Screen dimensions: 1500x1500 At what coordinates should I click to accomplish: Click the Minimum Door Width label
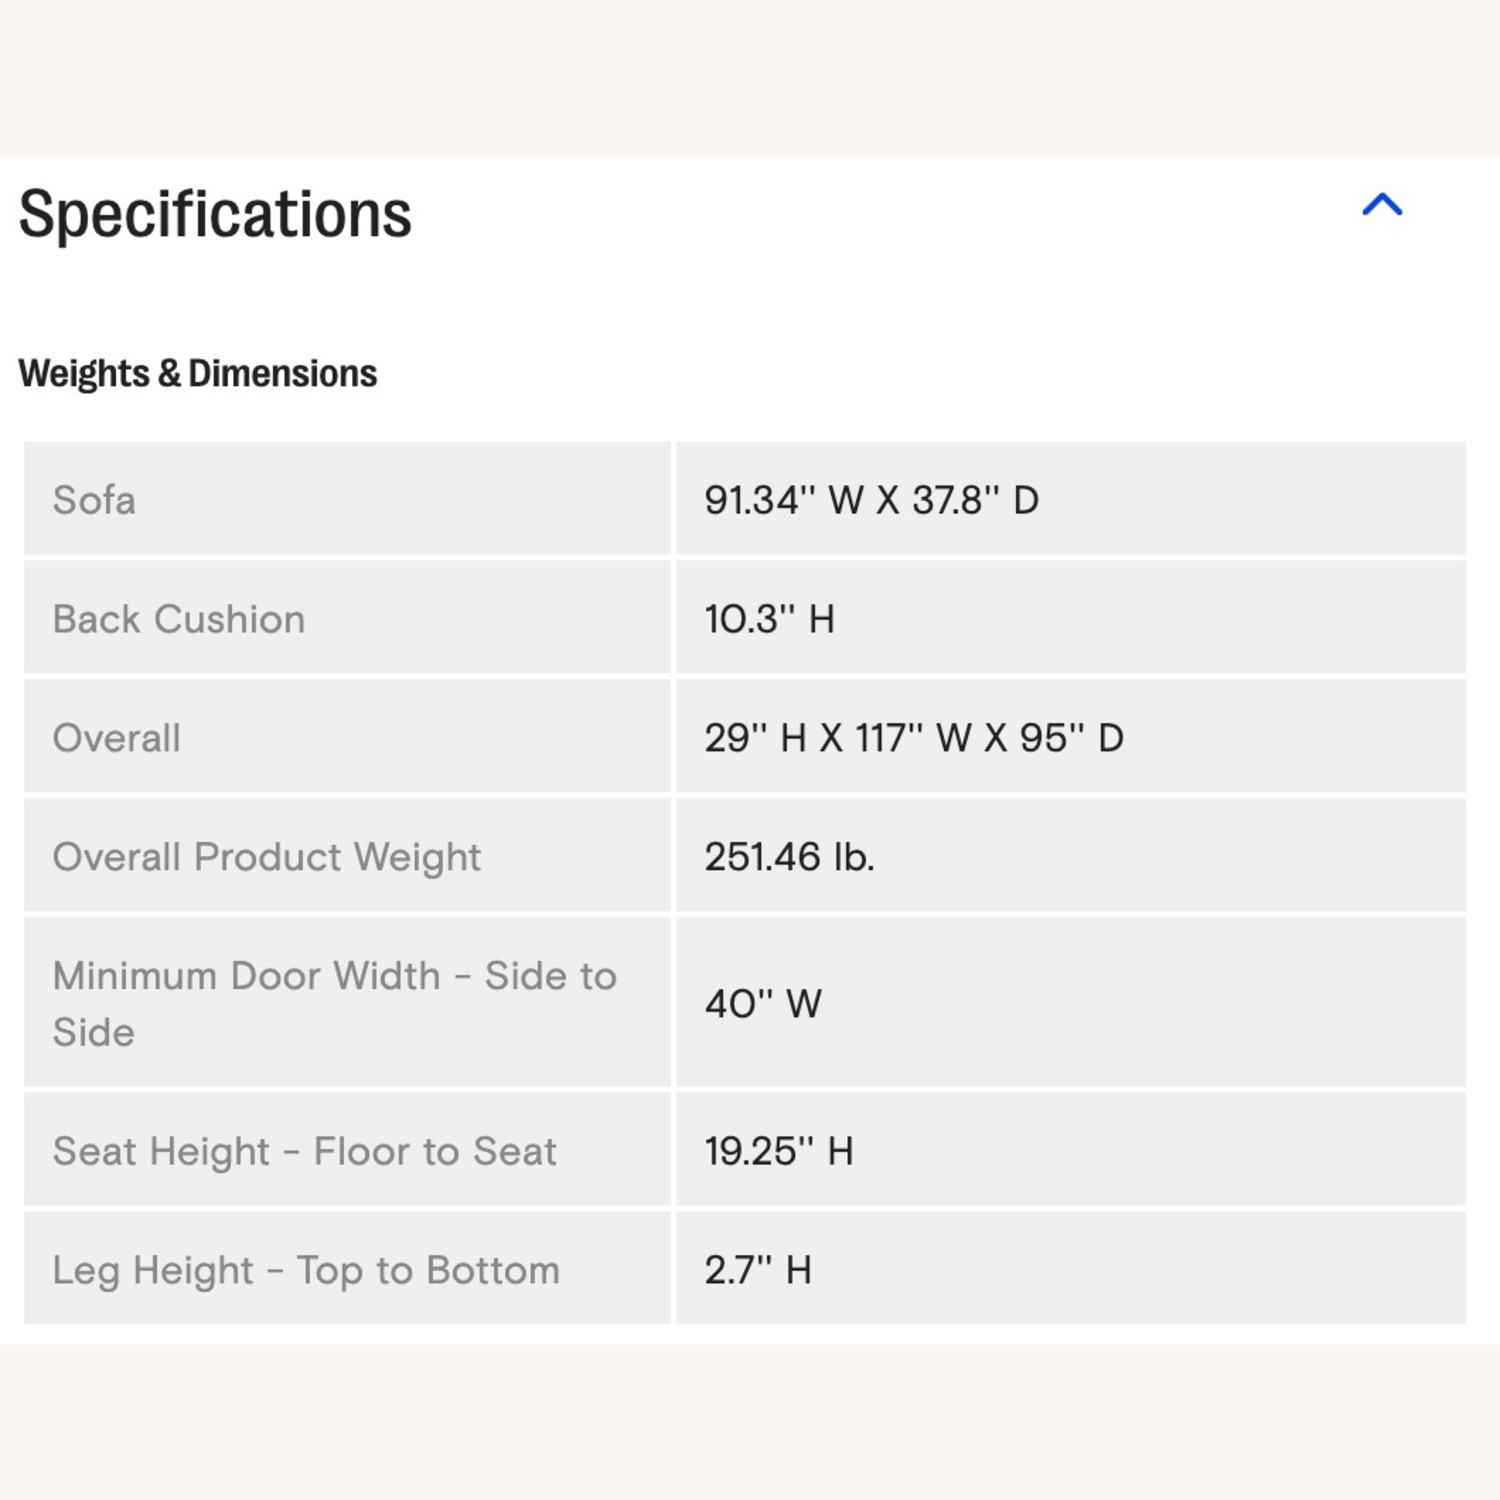point(334,1003)
